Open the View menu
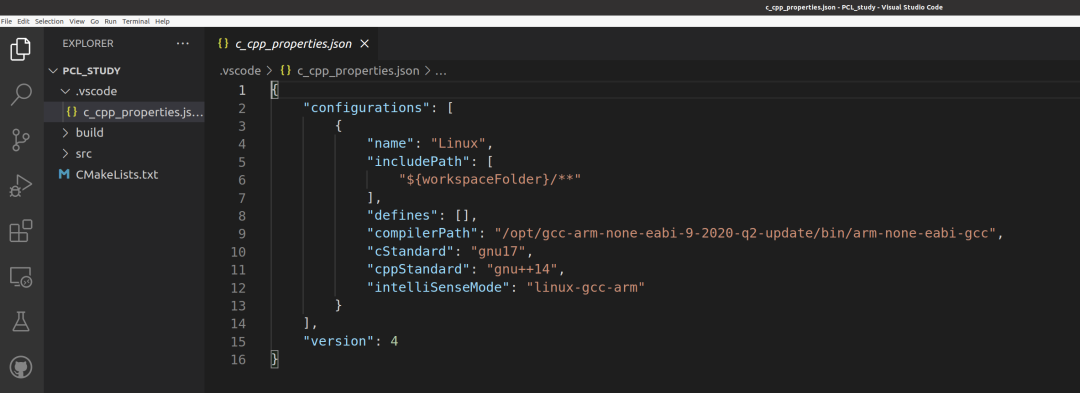Image resolution: width=1080 pixels, height=393 pixels. pyautogui.click(x=77, y=21)
